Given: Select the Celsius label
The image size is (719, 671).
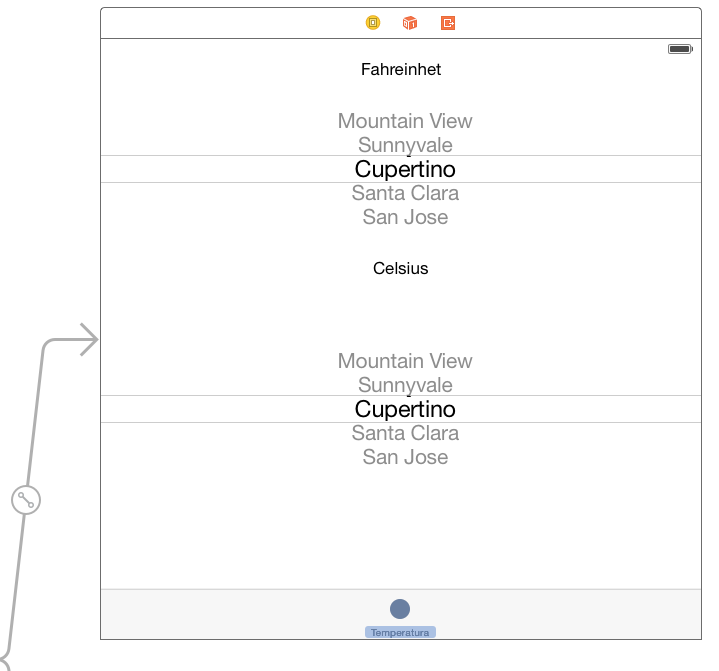Looking at the screenshot, I should [401, 268].
